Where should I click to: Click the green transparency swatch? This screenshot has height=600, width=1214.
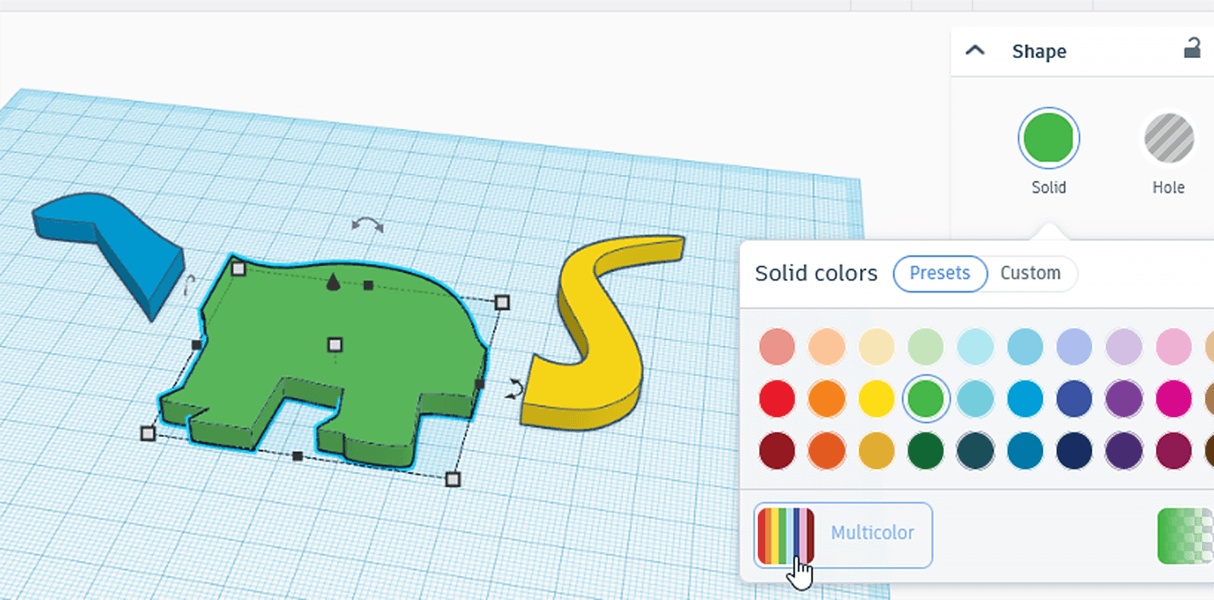[1184, 535]
